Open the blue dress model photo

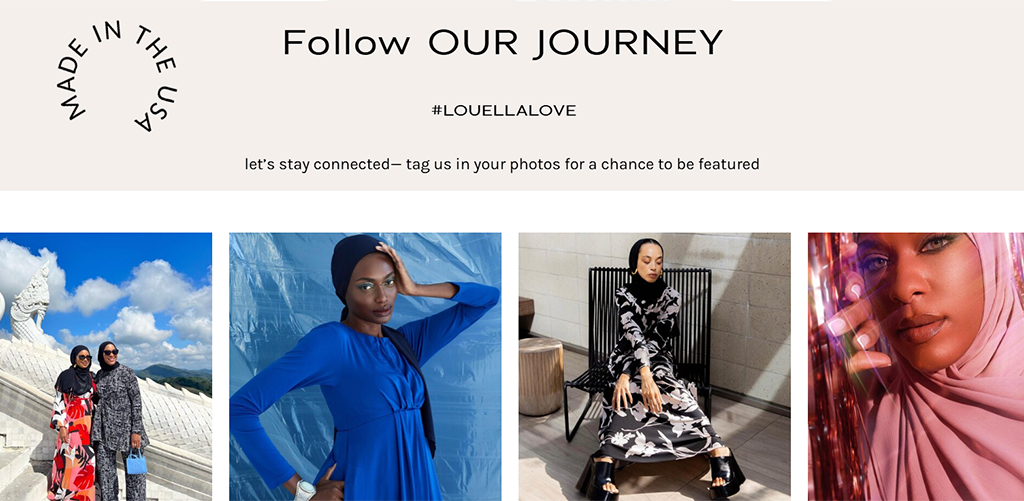coord(365,366)
